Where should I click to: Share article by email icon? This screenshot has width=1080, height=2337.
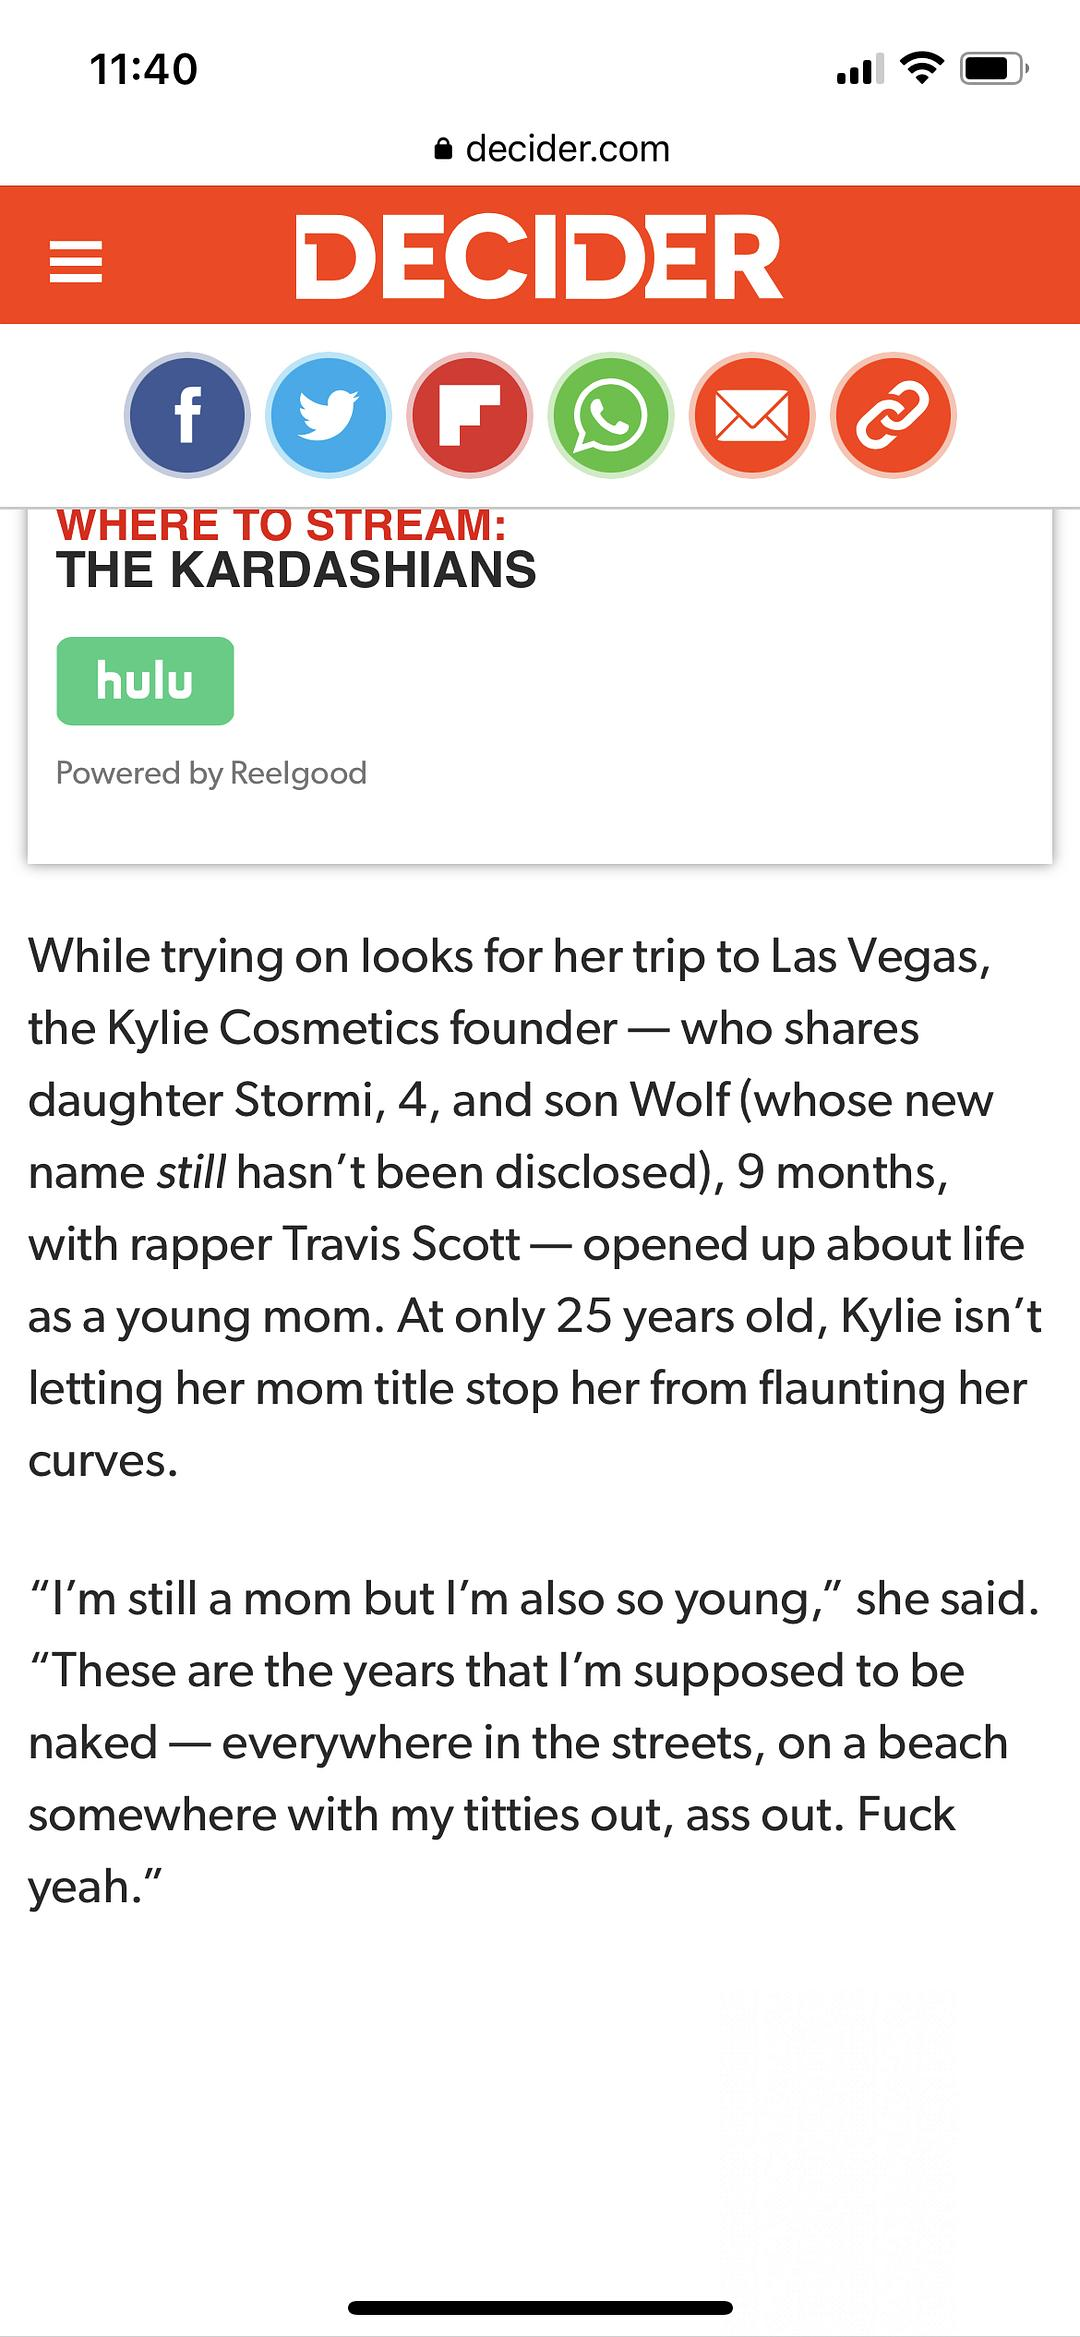(752, 415)
